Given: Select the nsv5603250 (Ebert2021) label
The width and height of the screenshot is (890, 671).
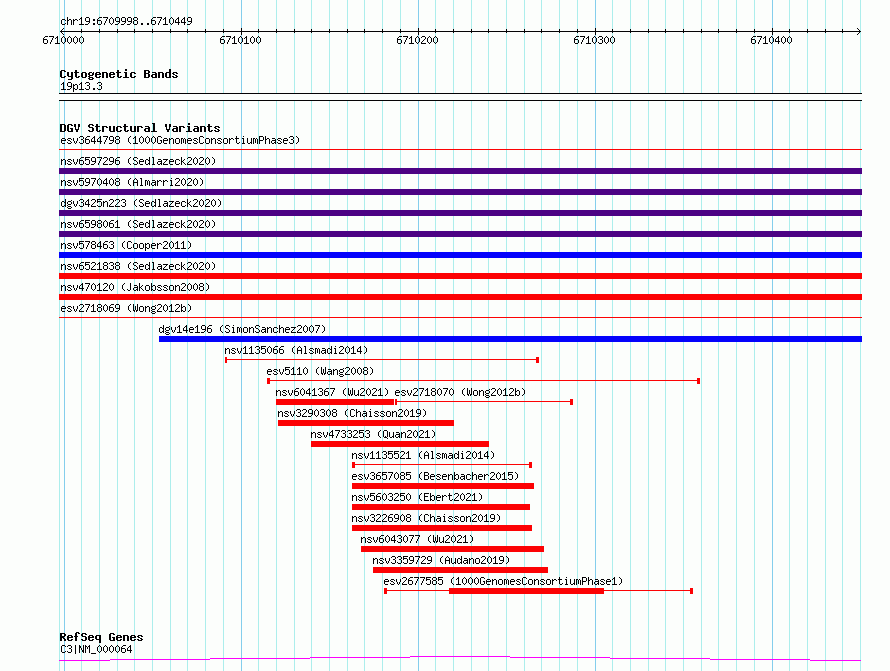Looking at the screenshot, I should coord(417,497).
